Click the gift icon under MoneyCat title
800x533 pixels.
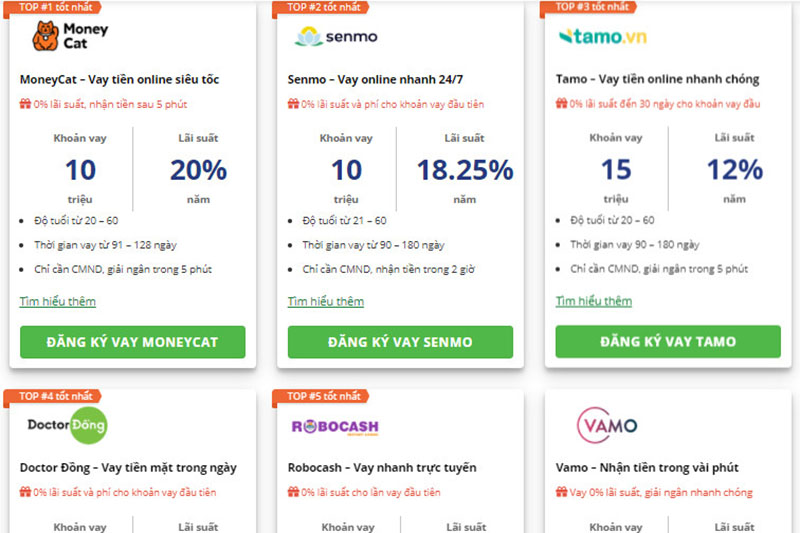coord(25,104)
